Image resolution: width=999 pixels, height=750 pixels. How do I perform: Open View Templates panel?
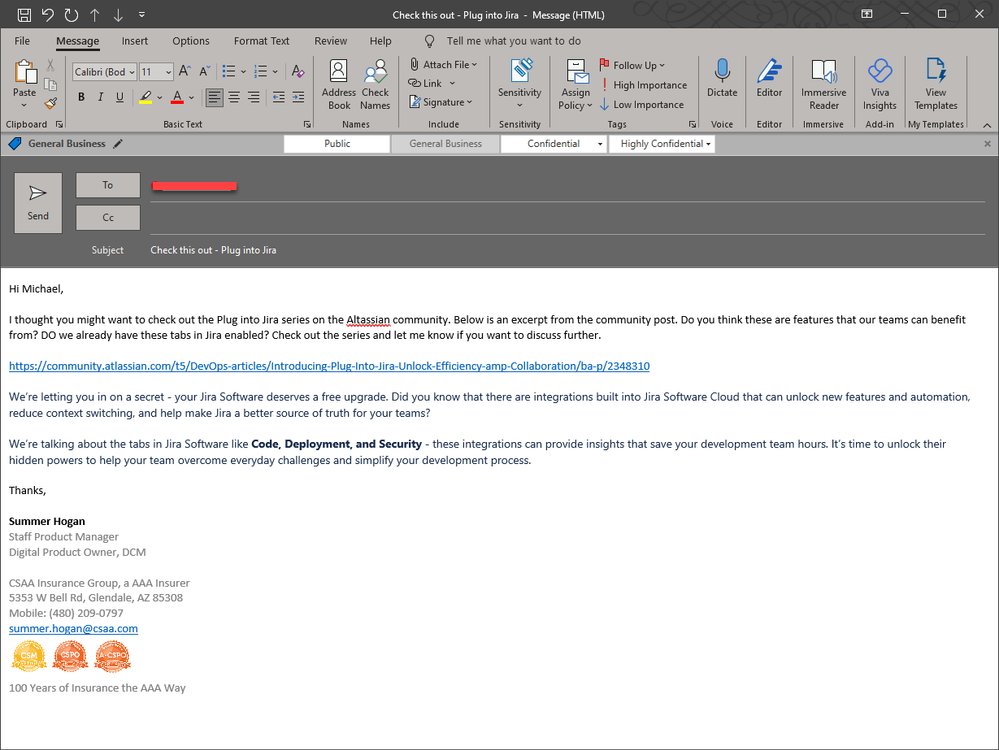(x=935, y=84)
